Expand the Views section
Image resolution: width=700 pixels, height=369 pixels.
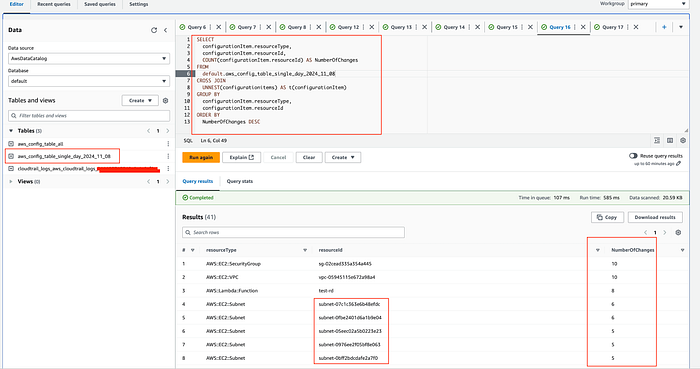(11, 182)
